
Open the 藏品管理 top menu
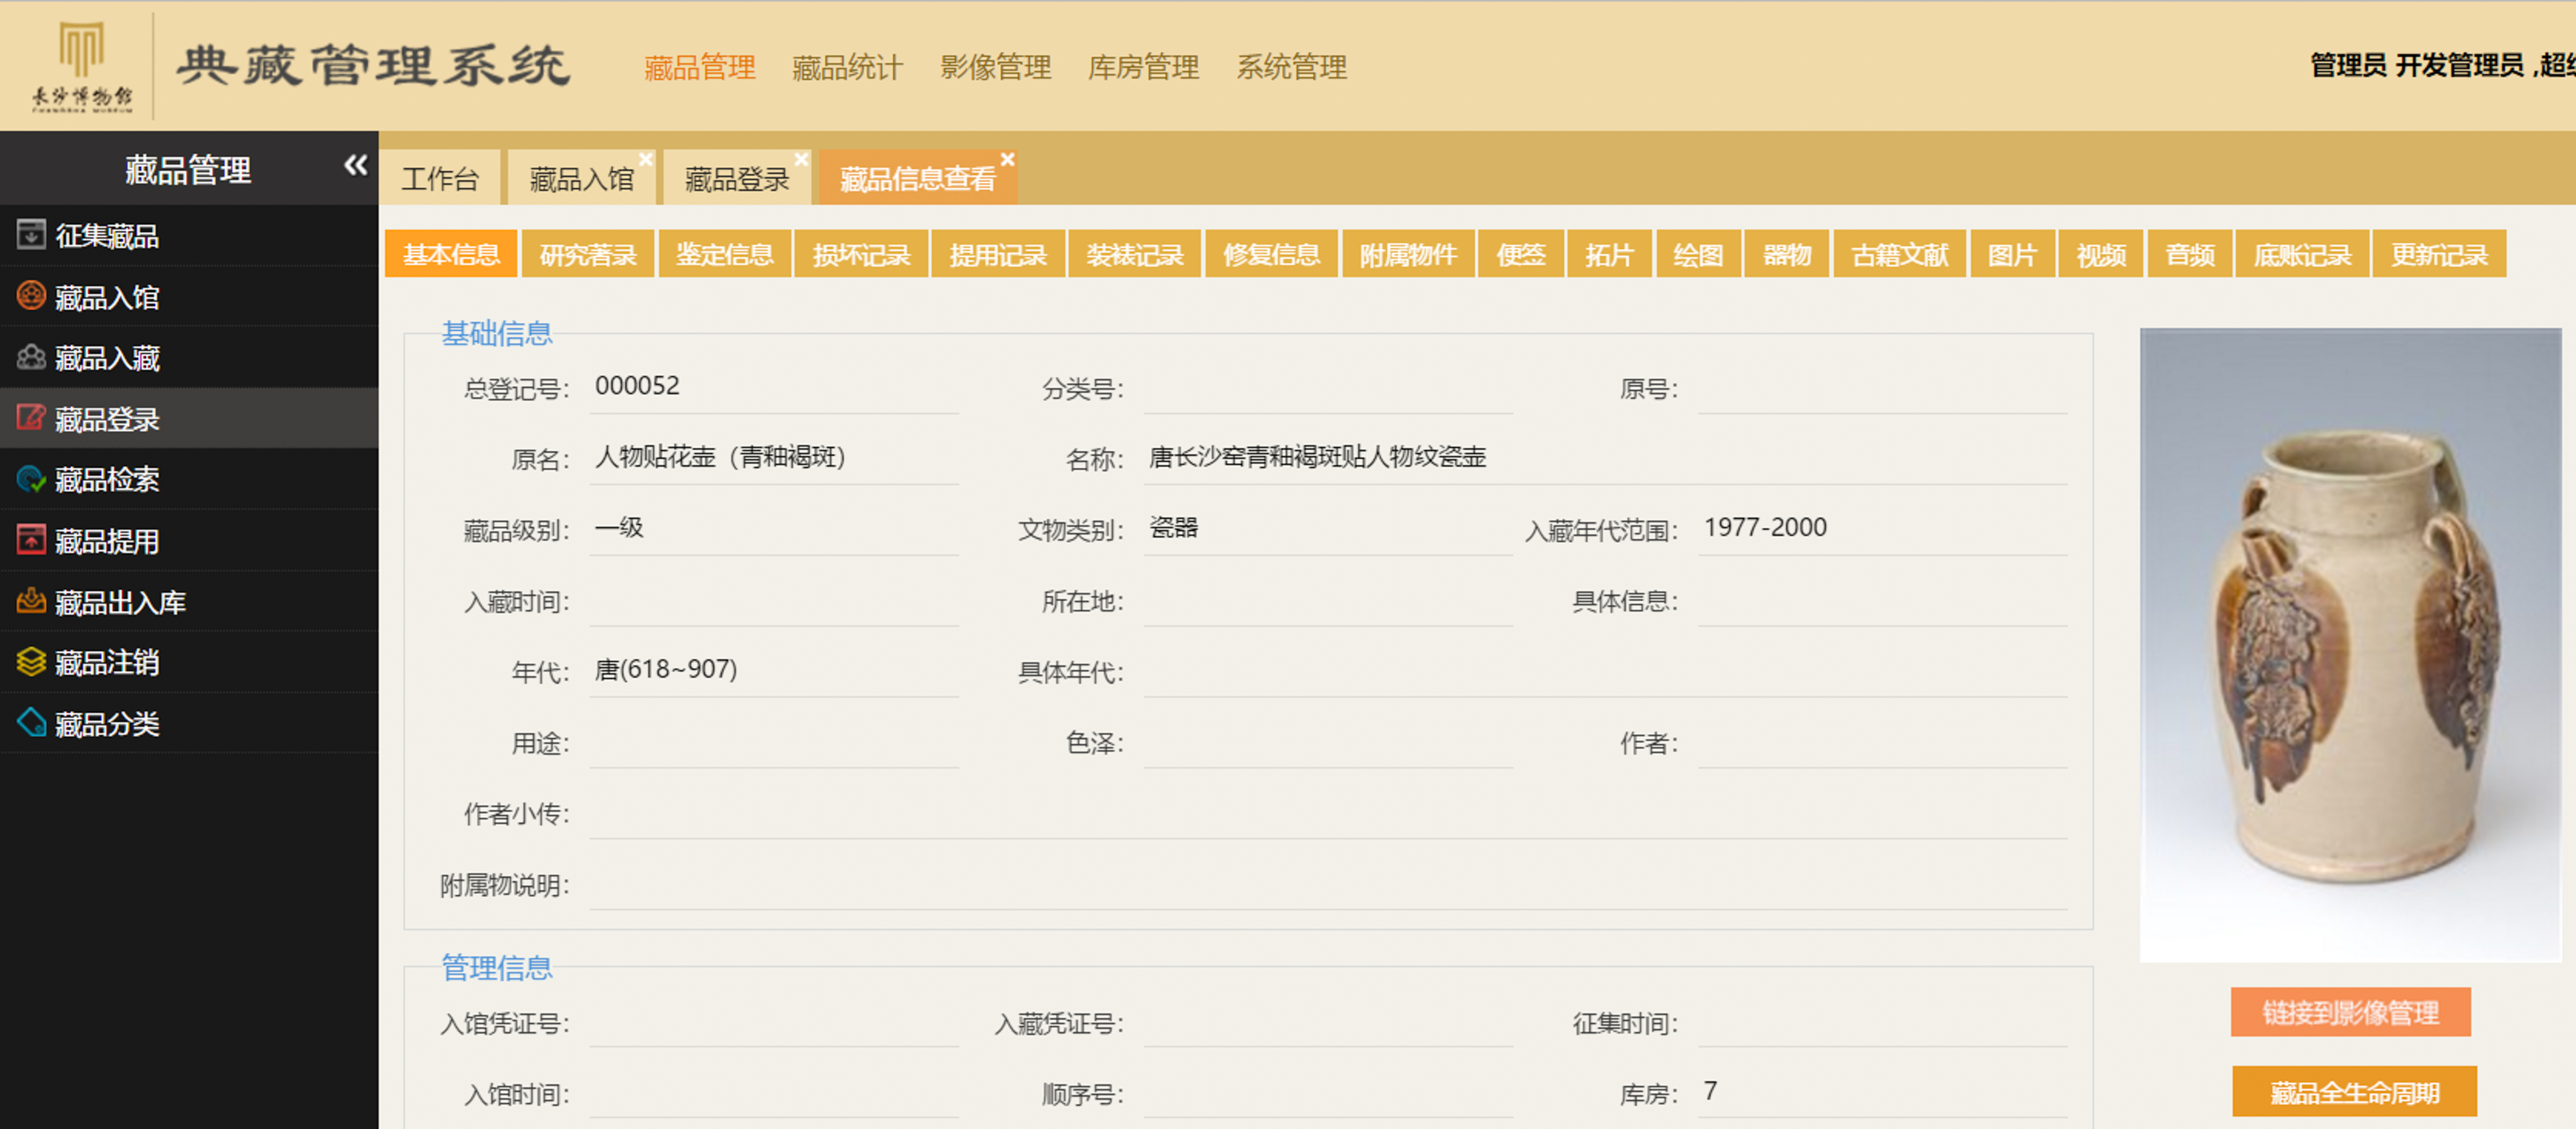tap(699, 68)
